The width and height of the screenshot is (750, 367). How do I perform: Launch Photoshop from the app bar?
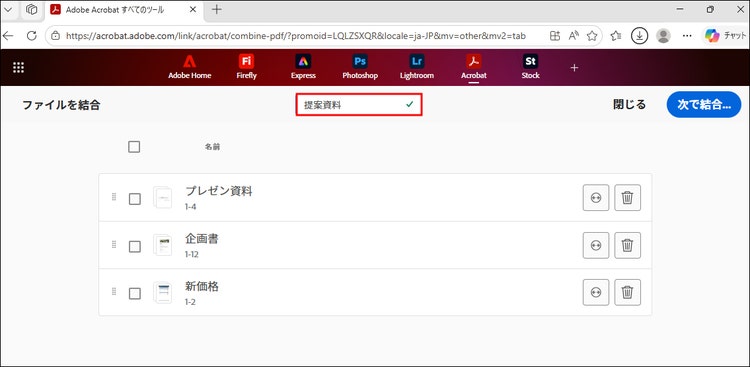[360, 67]
